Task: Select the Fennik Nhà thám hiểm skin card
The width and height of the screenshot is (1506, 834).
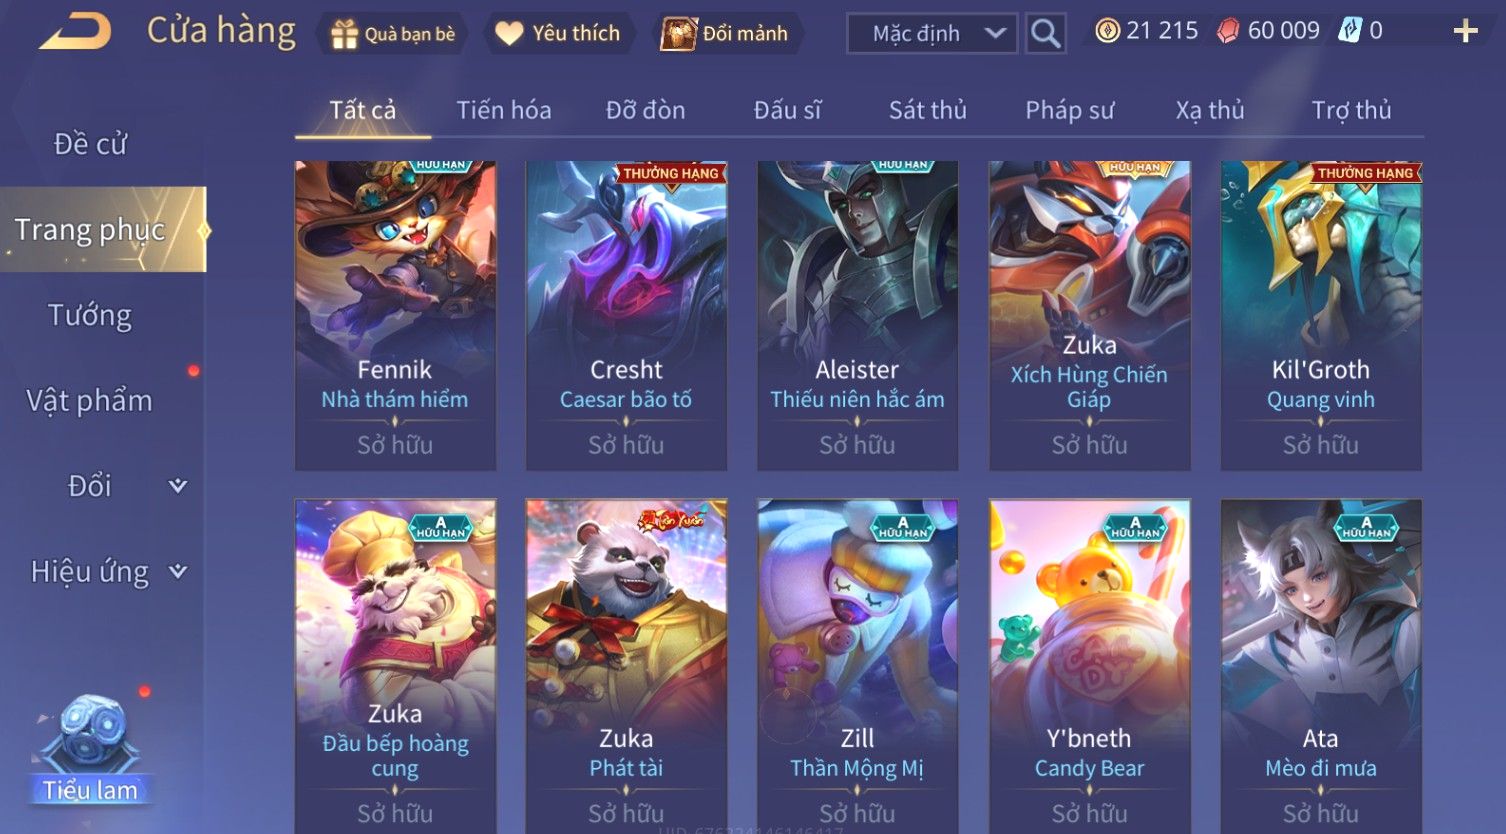Action: point(395,315)
